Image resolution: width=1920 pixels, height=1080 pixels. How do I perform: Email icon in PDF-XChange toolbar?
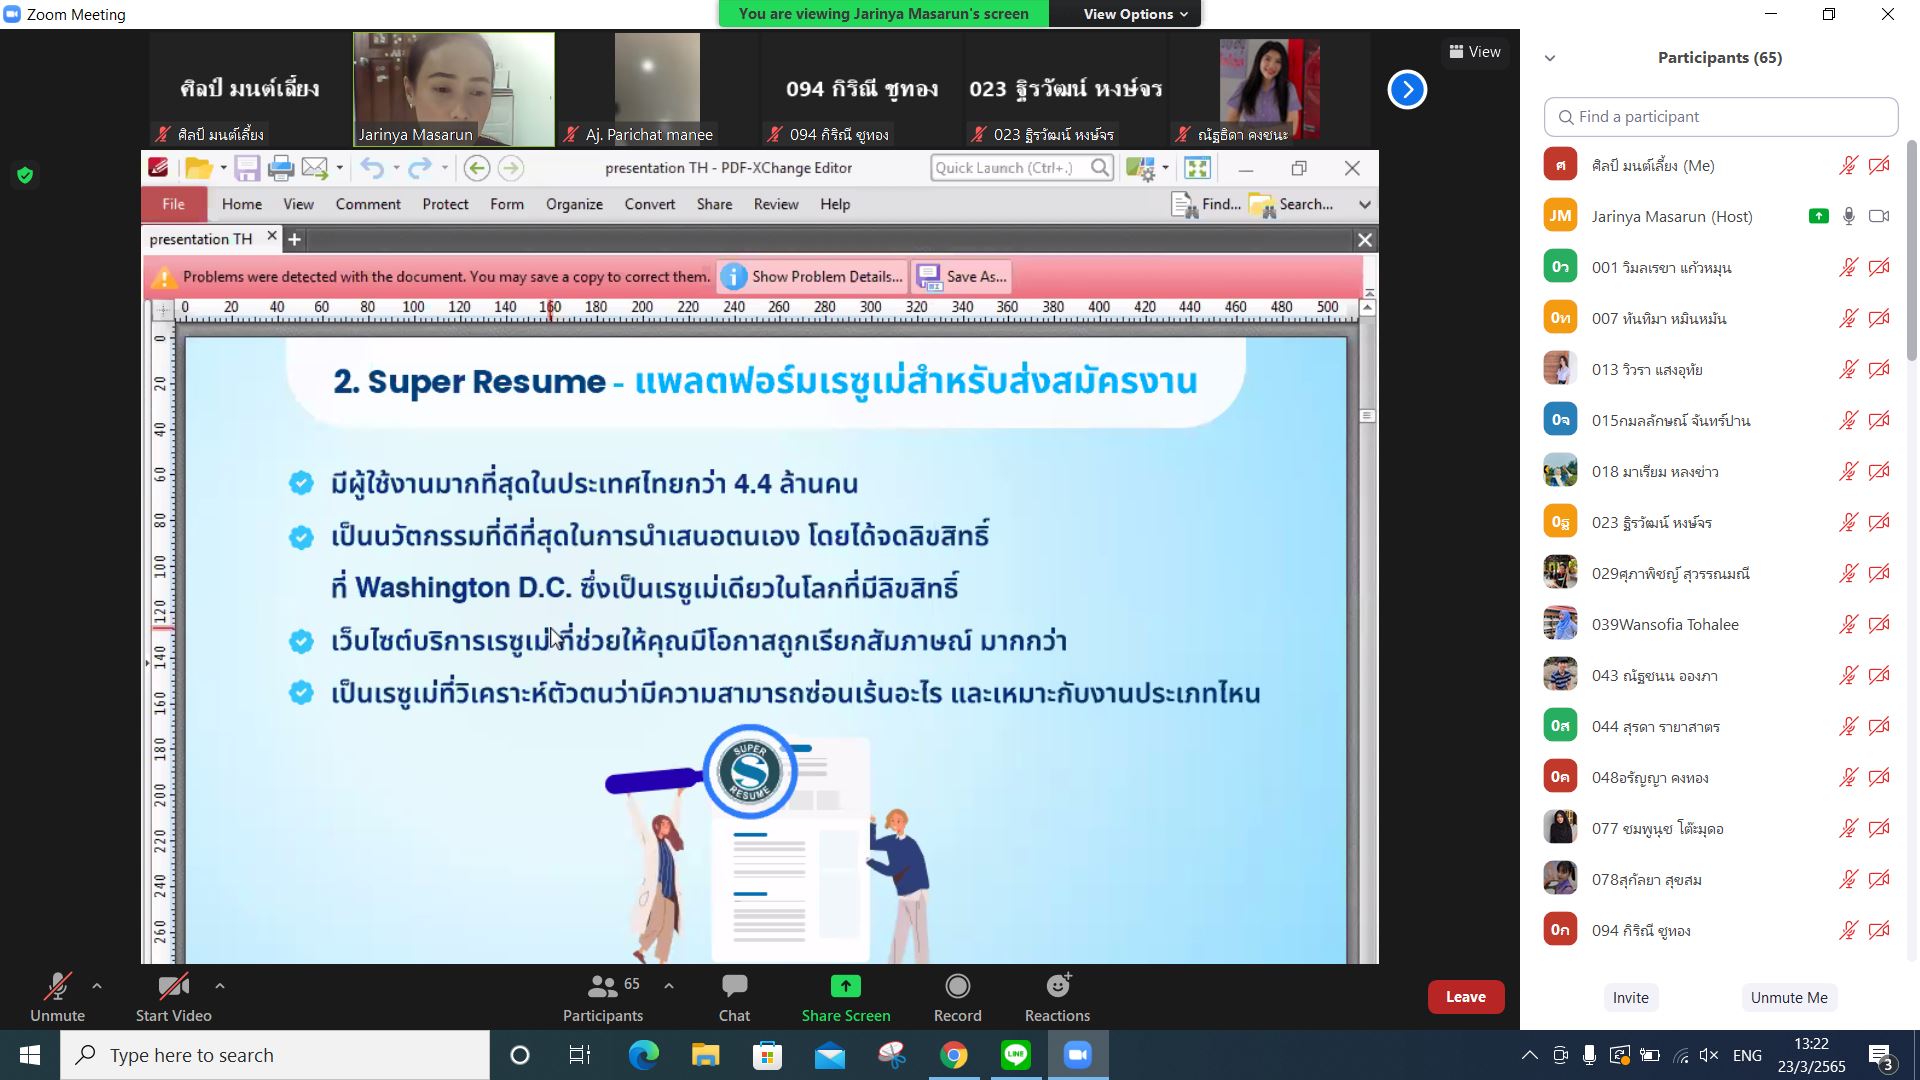315,168
